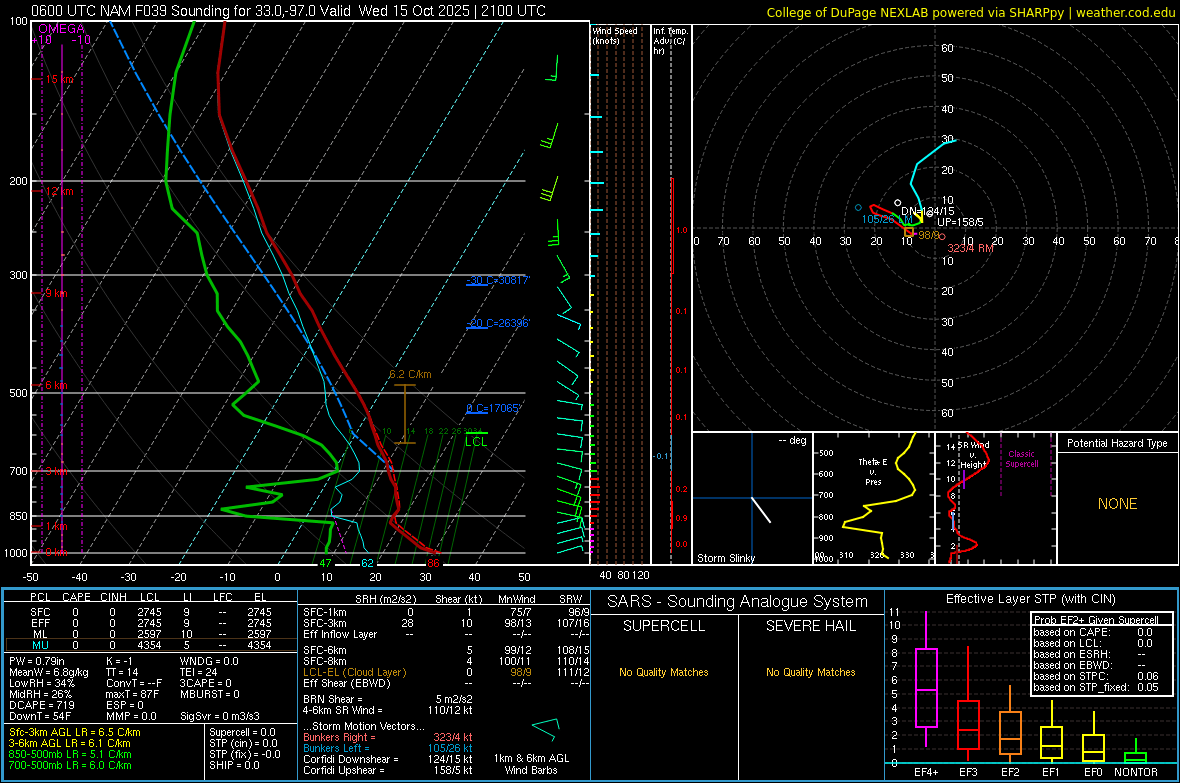Click the Inf. Temp. Adv. panel header

tap(670, 41)
